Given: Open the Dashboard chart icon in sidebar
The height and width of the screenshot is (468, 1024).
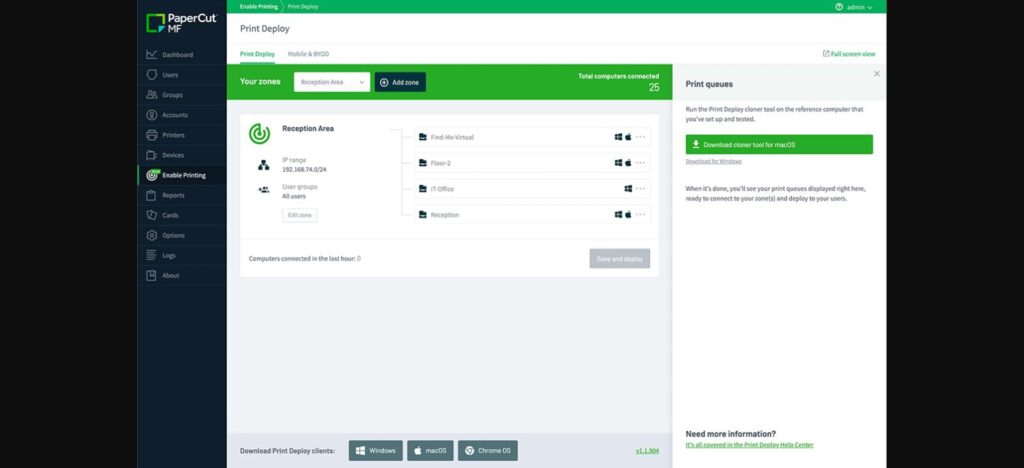Looking at the screenshot, I should [x=152, y=55].
